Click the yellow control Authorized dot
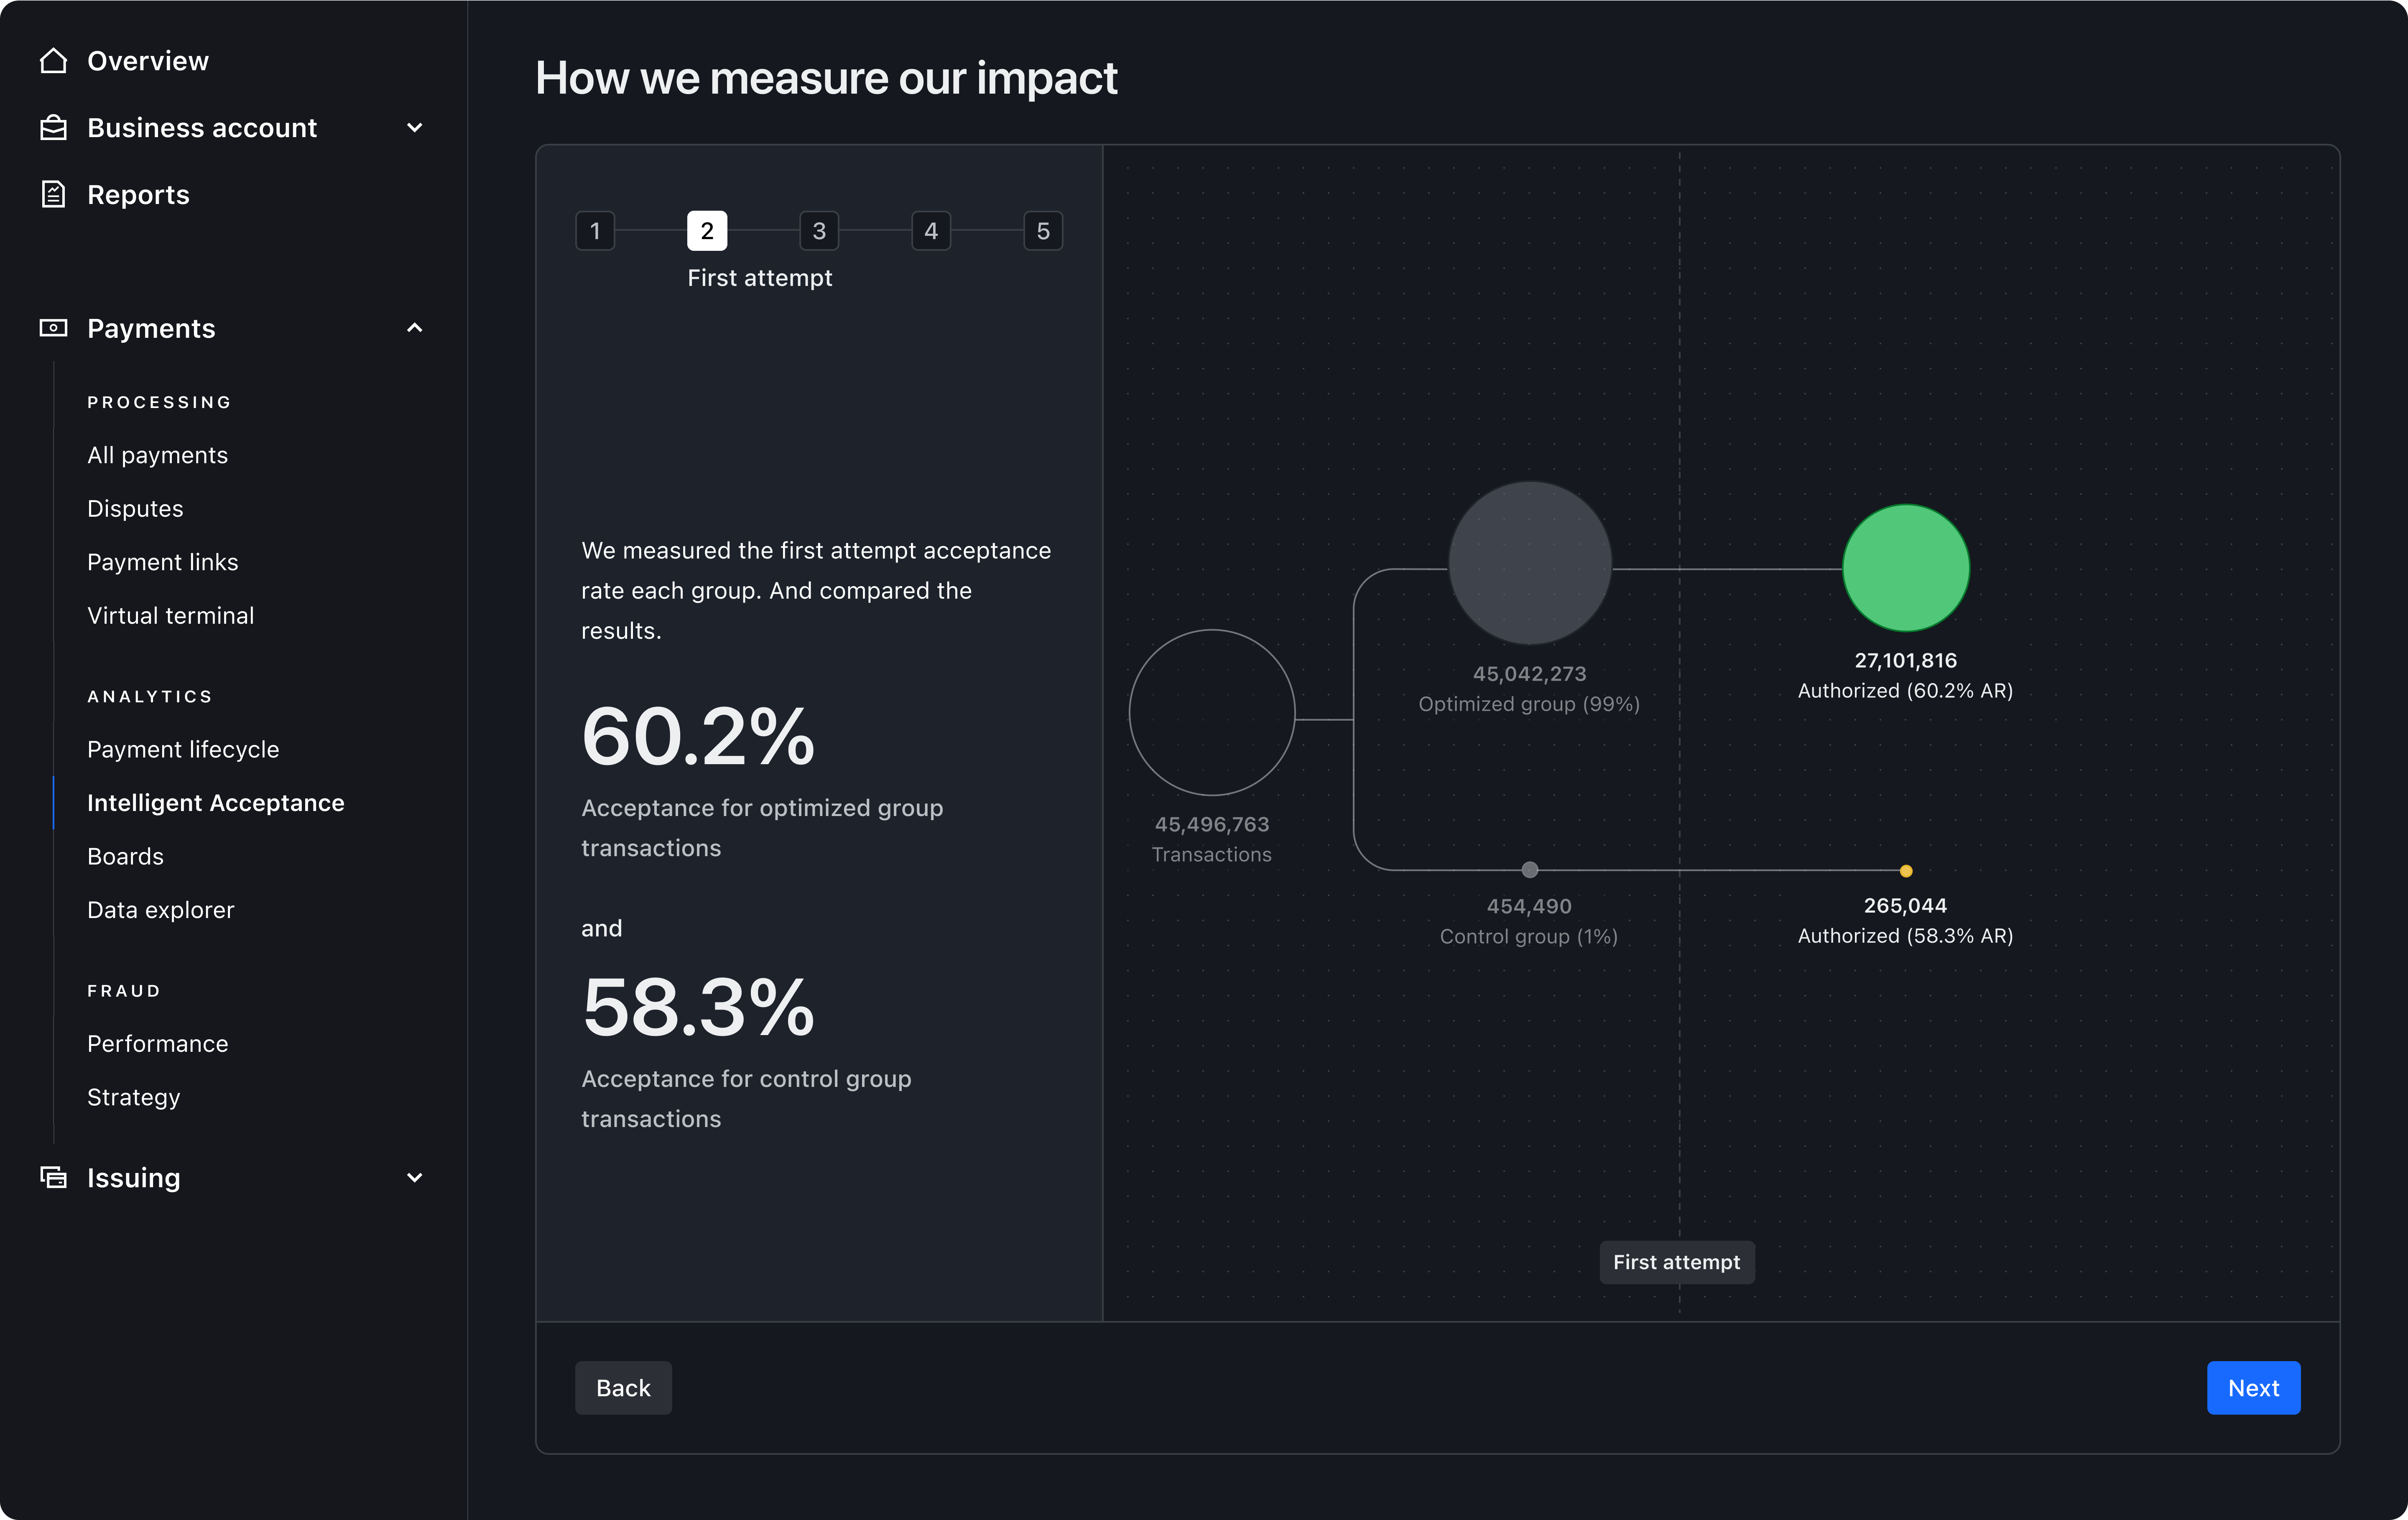 click(1906, 871)
